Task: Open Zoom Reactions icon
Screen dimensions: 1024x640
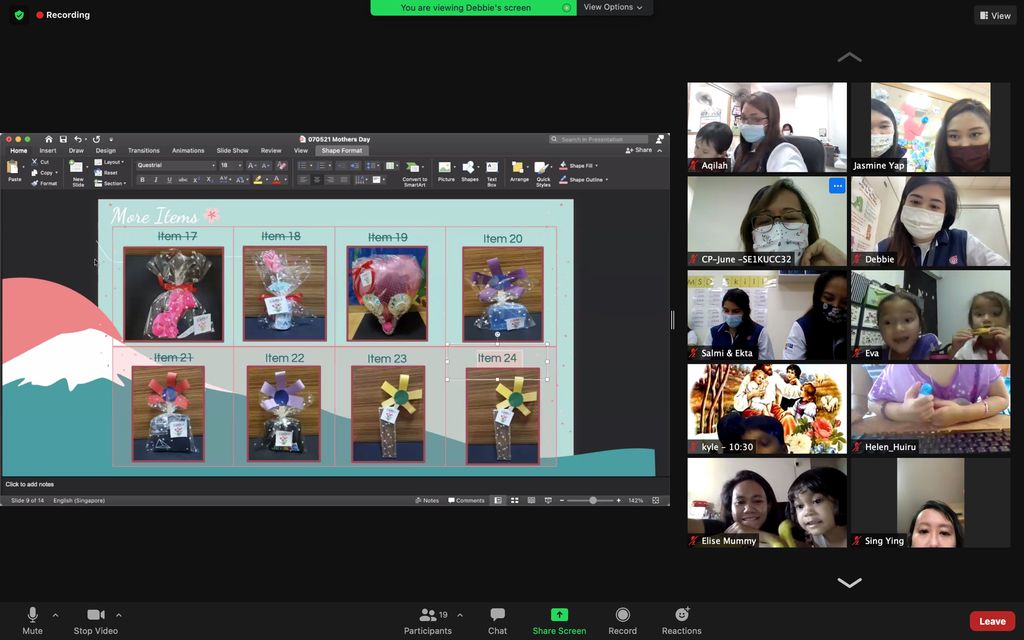Action: point(682,614)
